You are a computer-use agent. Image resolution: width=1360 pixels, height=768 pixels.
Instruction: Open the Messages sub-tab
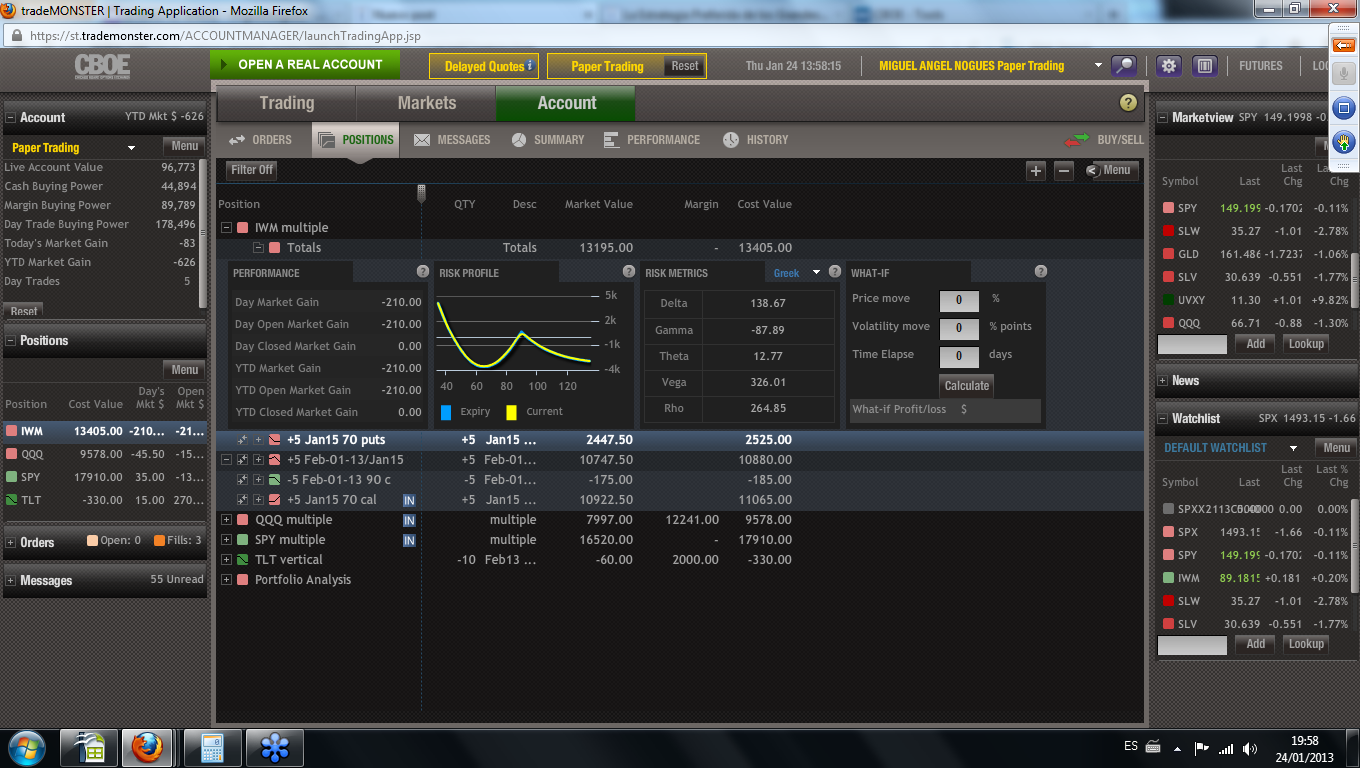452,140
